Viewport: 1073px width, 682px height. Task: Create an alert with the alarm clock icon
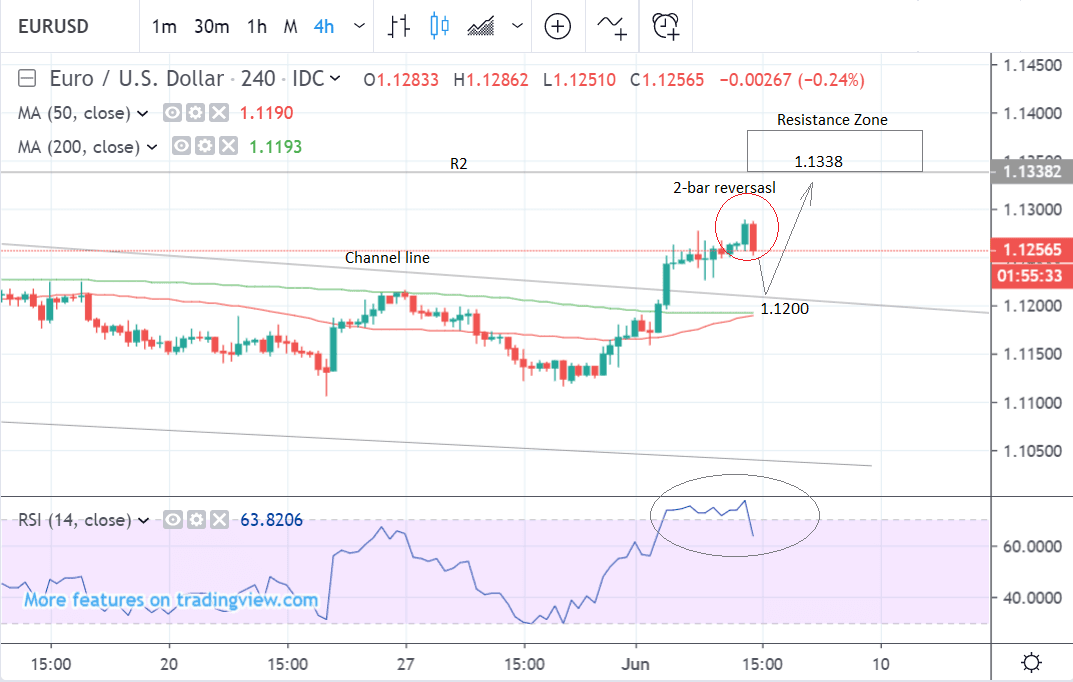coord(665,27)
